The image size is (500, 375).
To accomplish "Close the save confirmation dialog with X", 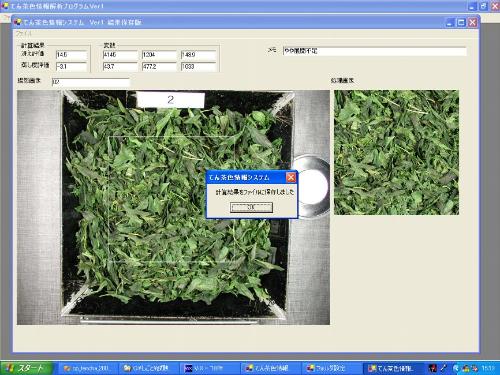I will pos(291,177).
